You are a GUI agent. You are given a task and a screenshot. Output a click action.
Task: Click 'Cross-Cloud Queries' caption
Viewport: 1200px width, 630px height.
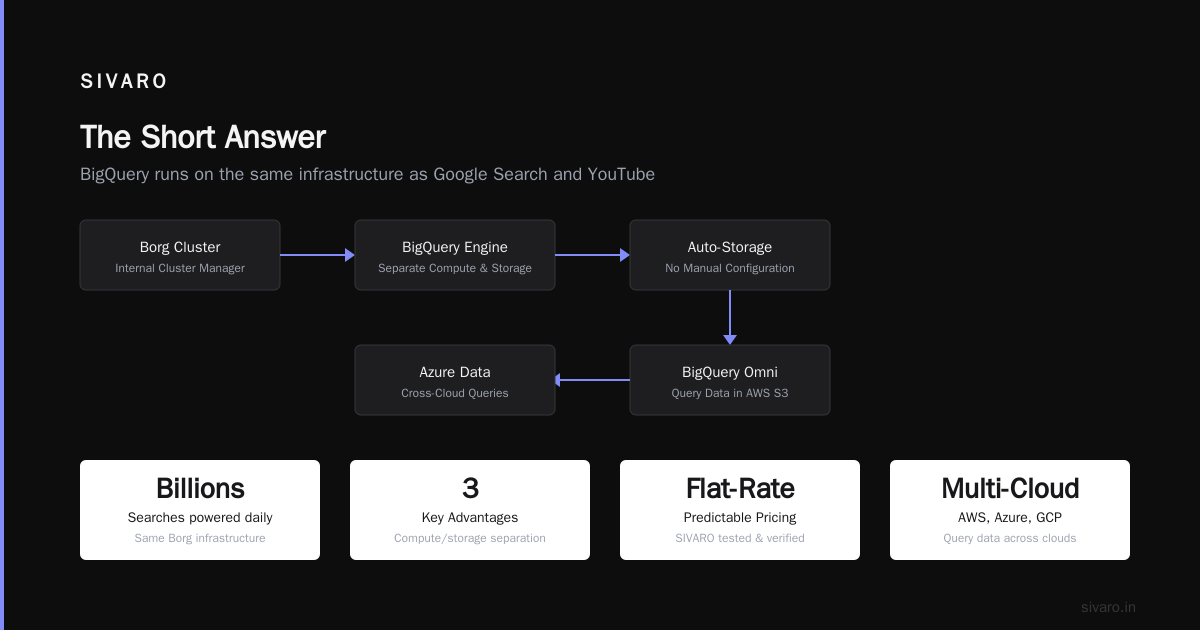pyautogui.click(x=455, y=393)
